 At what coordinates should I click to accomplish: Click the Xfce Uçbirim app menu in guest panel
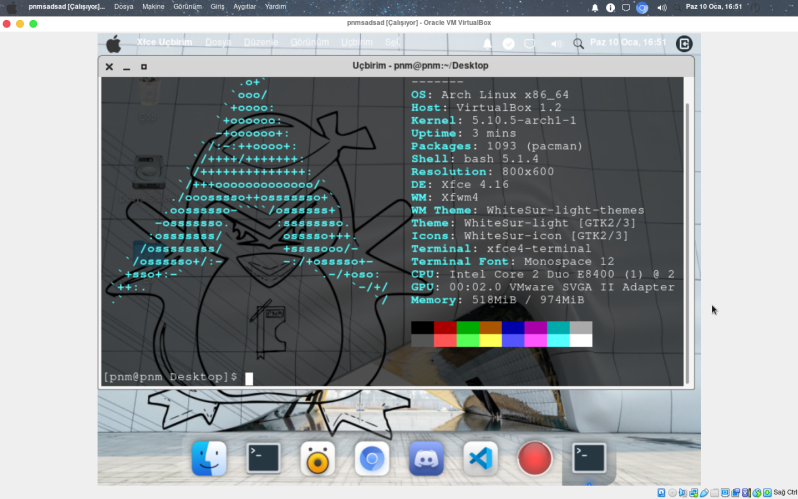164,42
